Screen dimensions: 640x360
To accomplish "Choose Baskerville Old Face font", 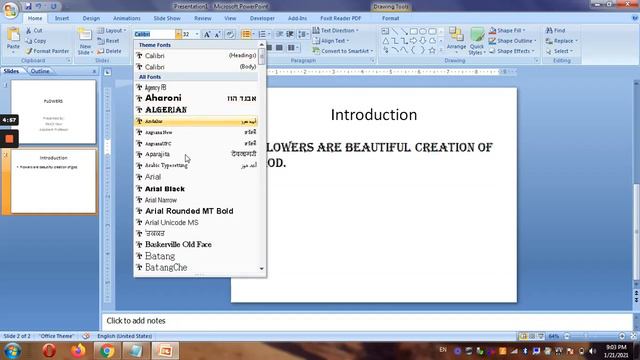I will click(197, 244).
